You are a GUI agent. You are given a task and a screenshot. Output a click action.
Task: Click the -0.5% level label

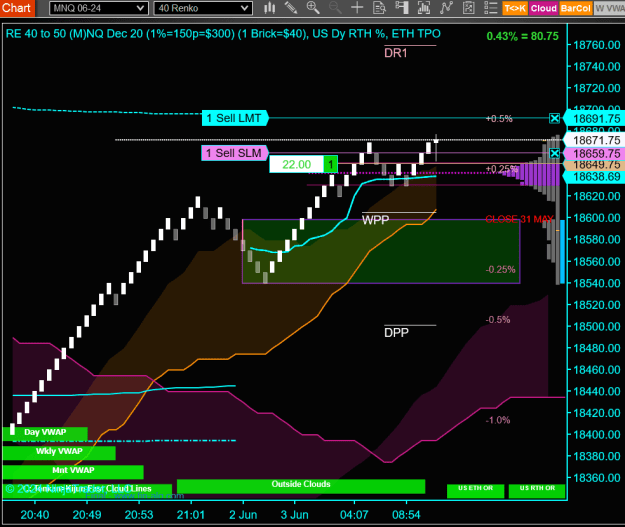498,320
